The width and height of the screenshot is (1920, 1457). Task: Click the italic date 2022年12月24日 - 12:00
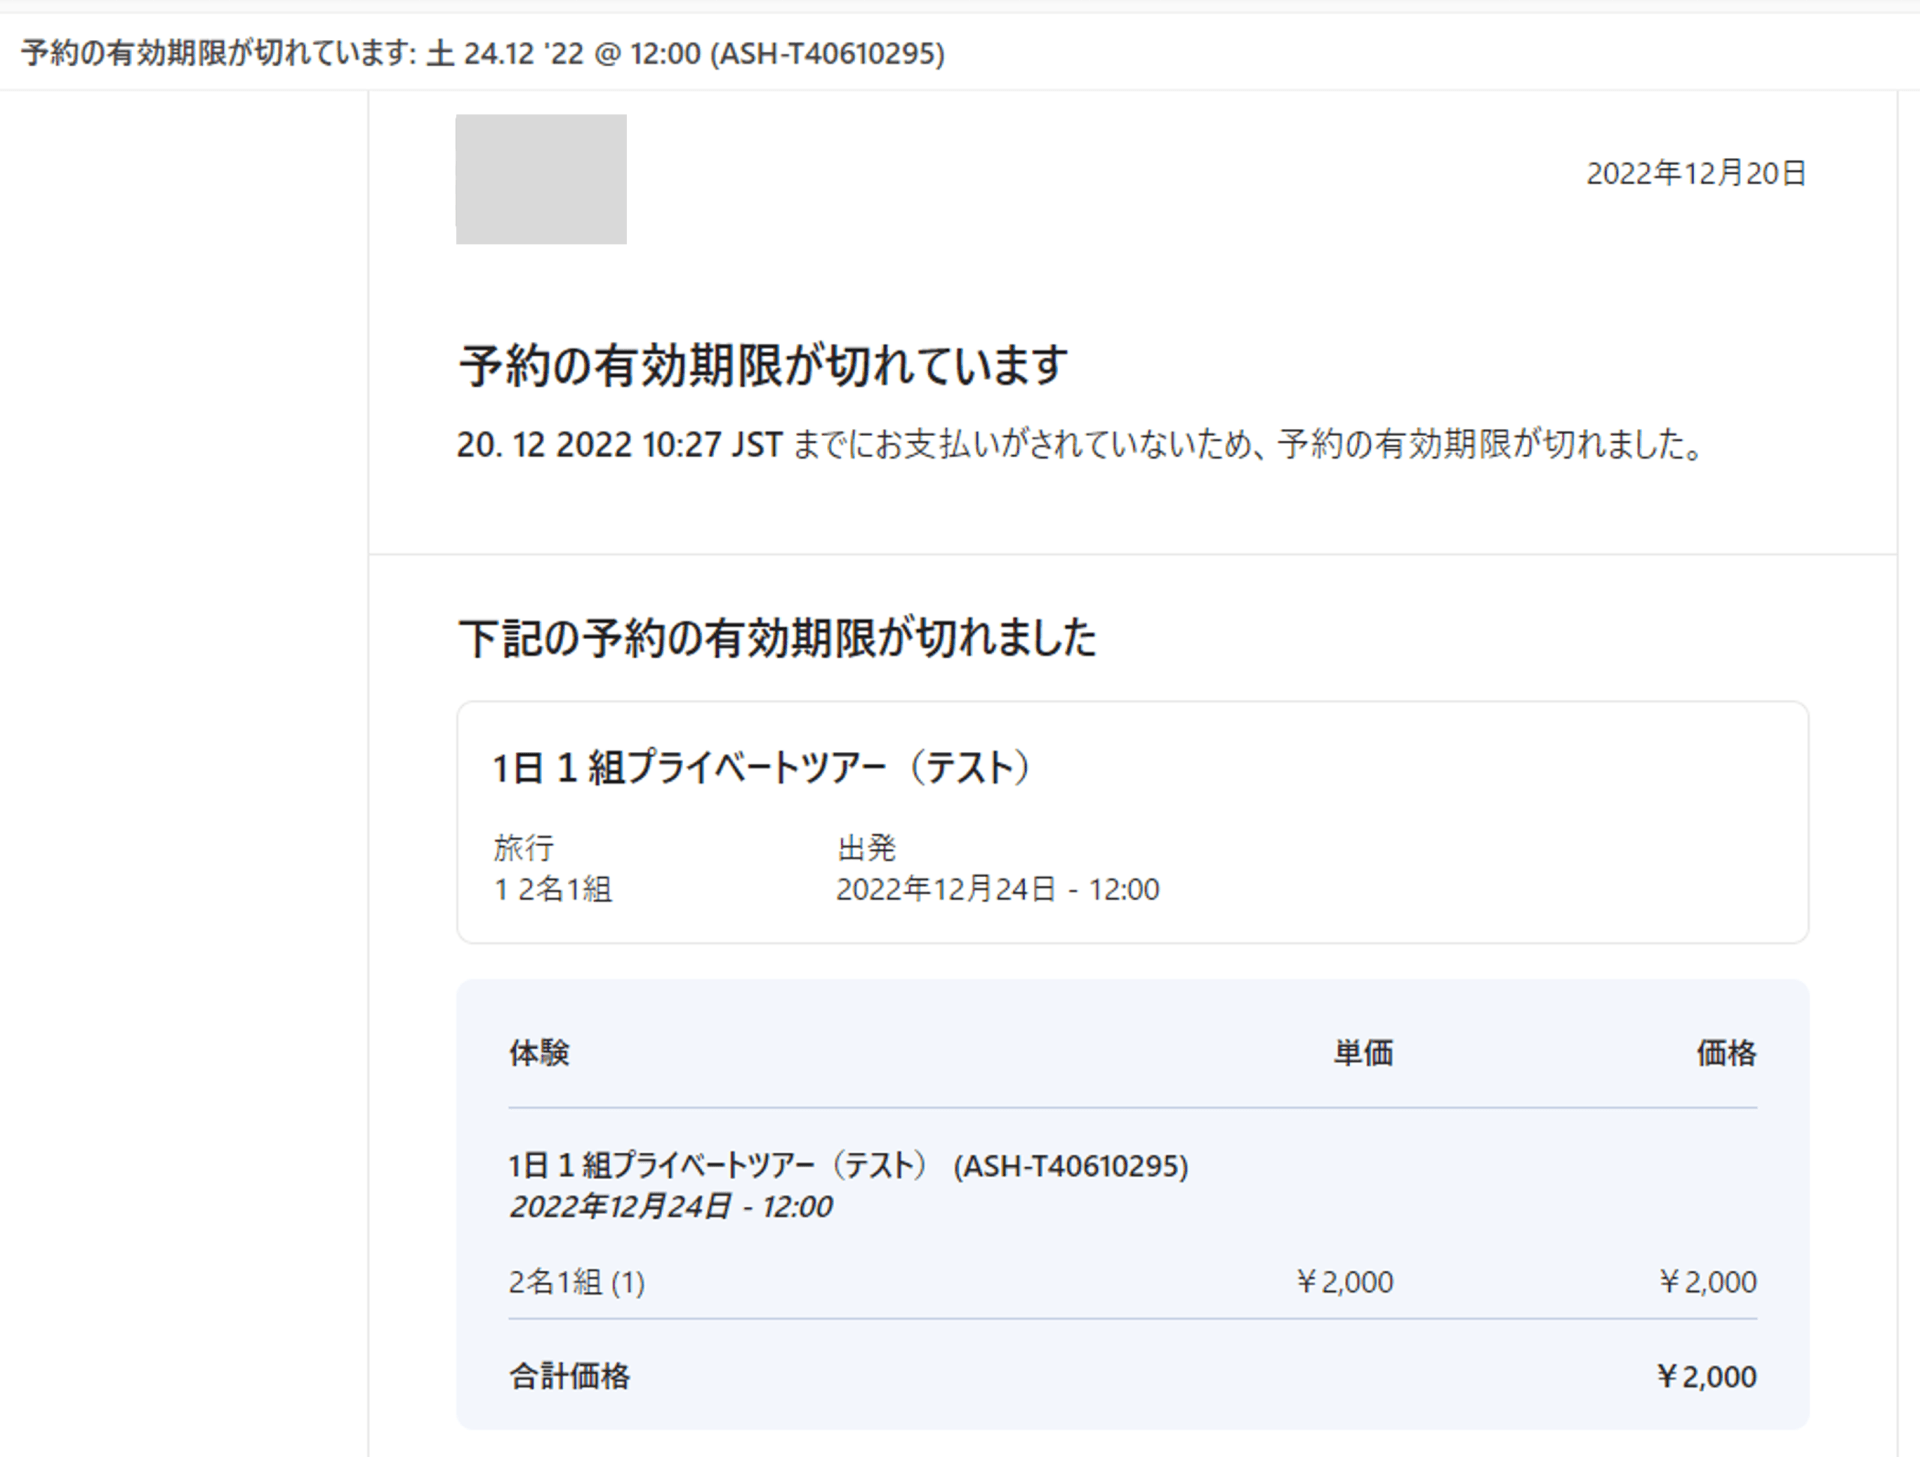[670, 1207]
